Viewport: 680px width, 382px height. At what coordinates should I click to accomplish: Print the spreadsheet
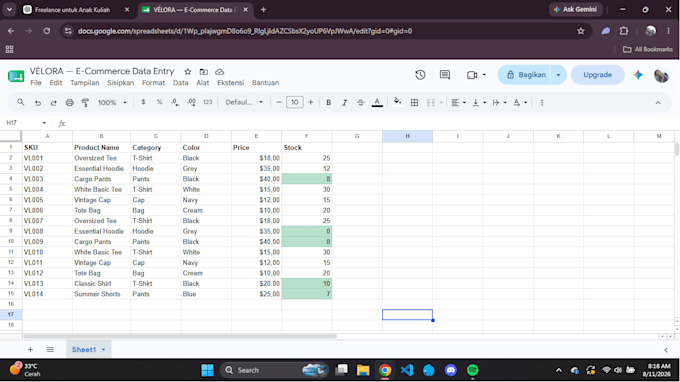(69, 103)
